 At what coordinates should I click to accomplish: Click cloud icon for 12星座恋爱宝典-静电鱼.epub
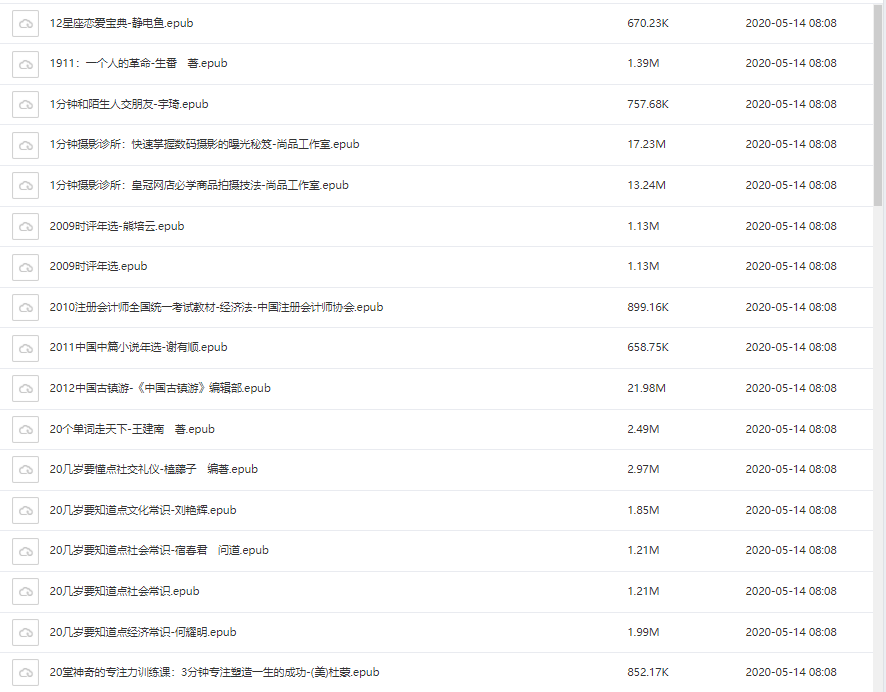(x=25, y=24)
